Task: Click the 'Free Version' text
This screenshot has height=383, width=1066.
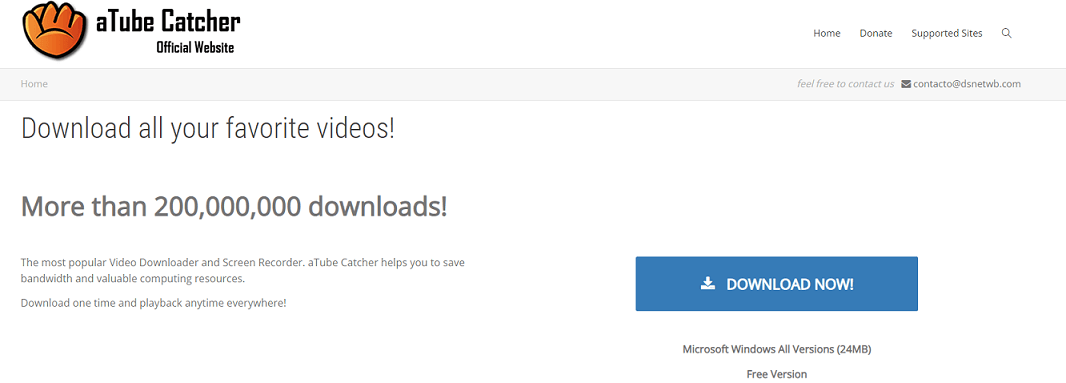Action: coord(776,374)
